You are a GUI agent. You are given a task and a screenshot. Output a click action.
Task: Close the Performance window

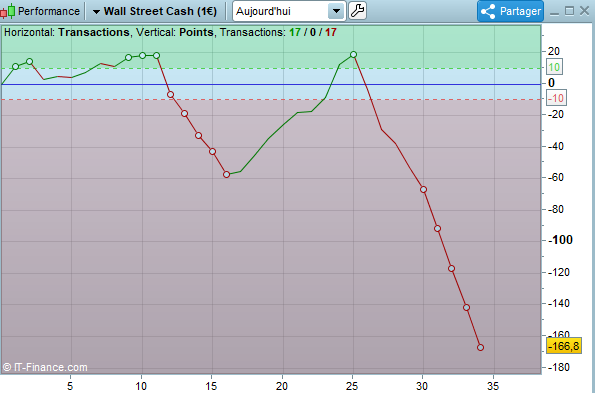click(584, 11)
